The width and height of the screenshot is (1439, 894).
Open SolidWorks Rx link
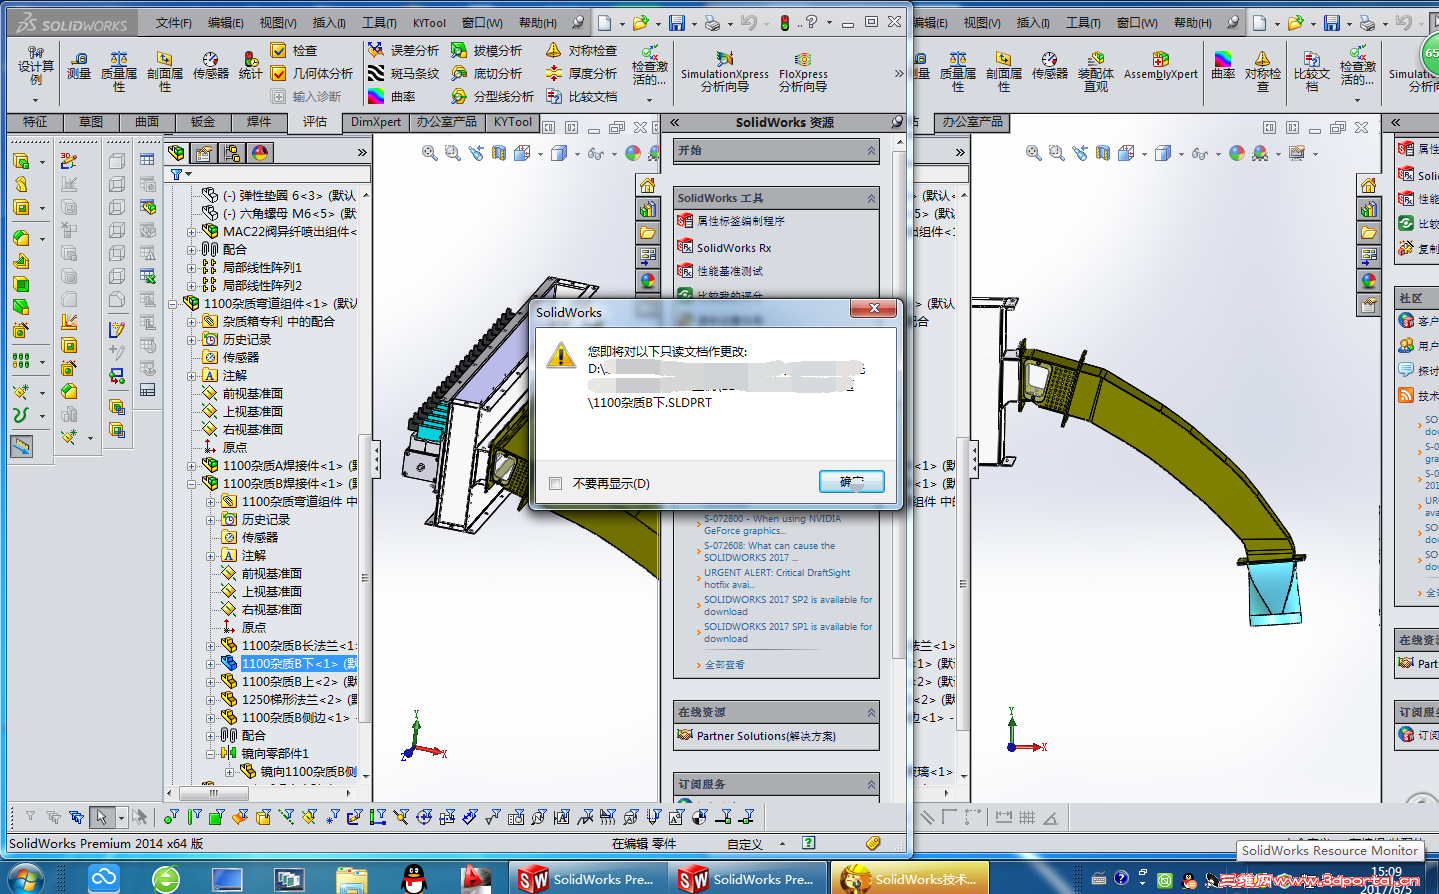pos(734,248)
